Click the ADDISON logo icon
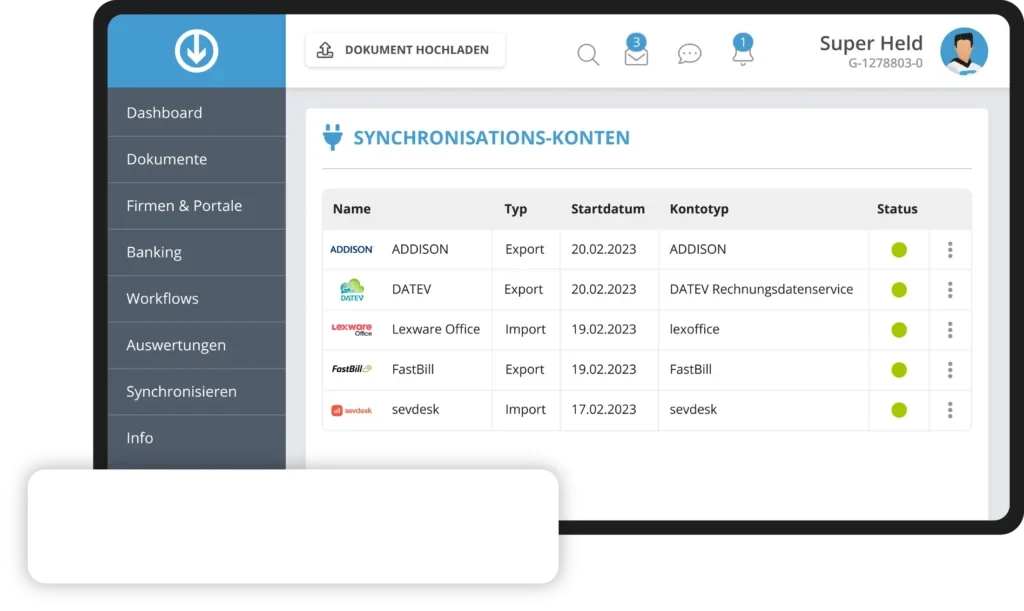 351,249
